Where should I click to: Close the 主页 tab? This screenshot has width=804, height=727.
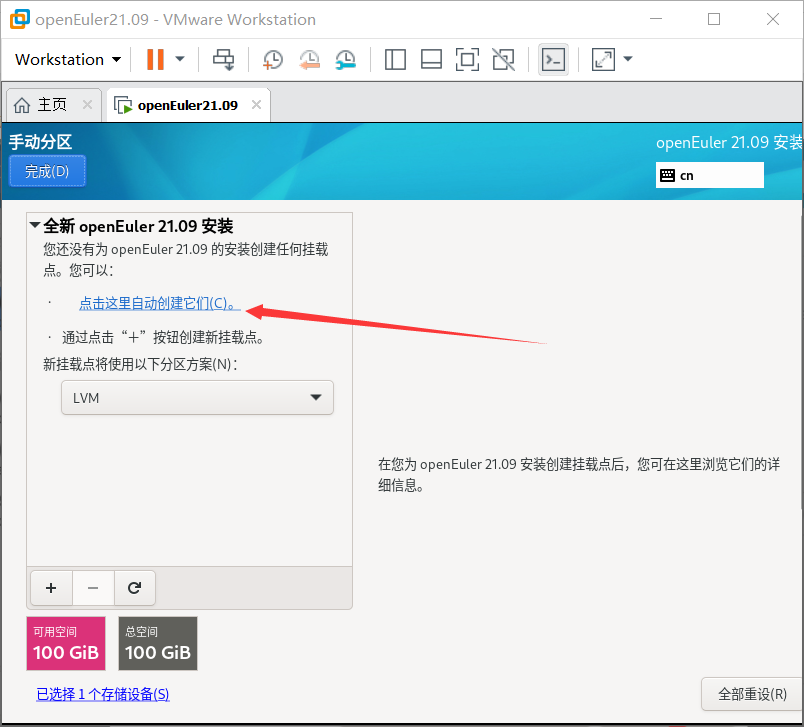click(x=88, y=105)
